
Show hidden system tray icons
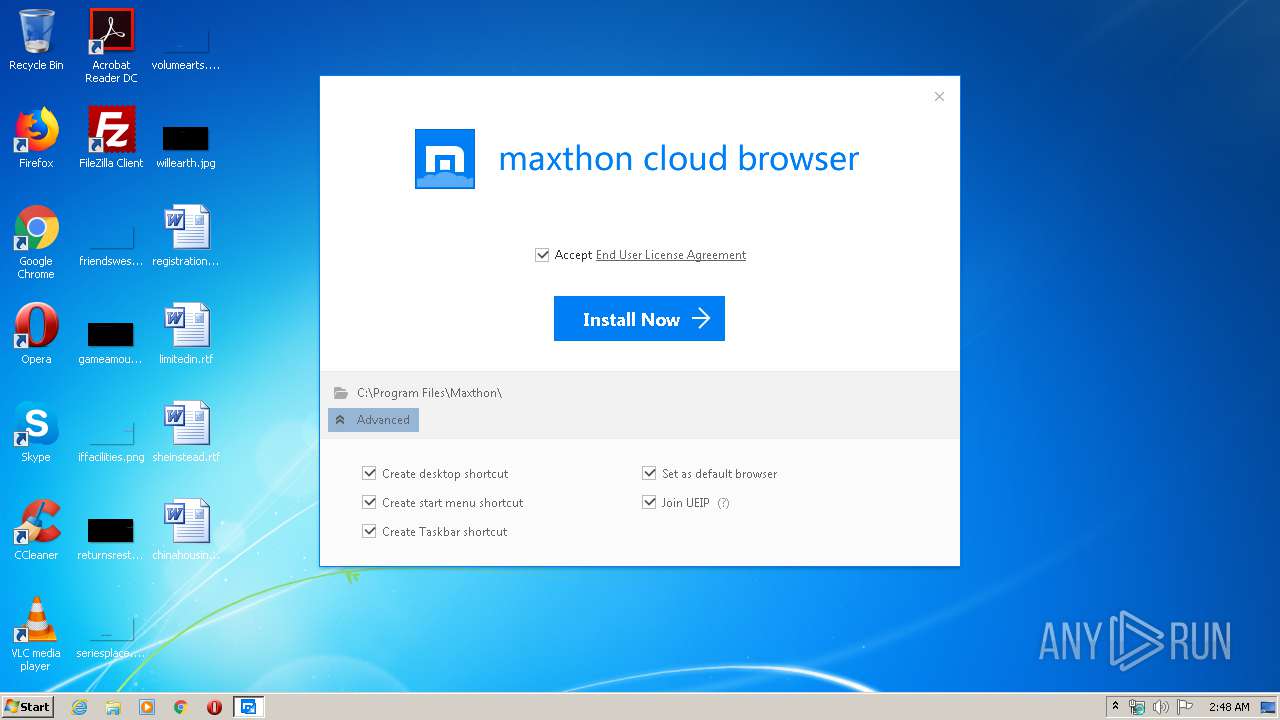tap(1116, 707)
